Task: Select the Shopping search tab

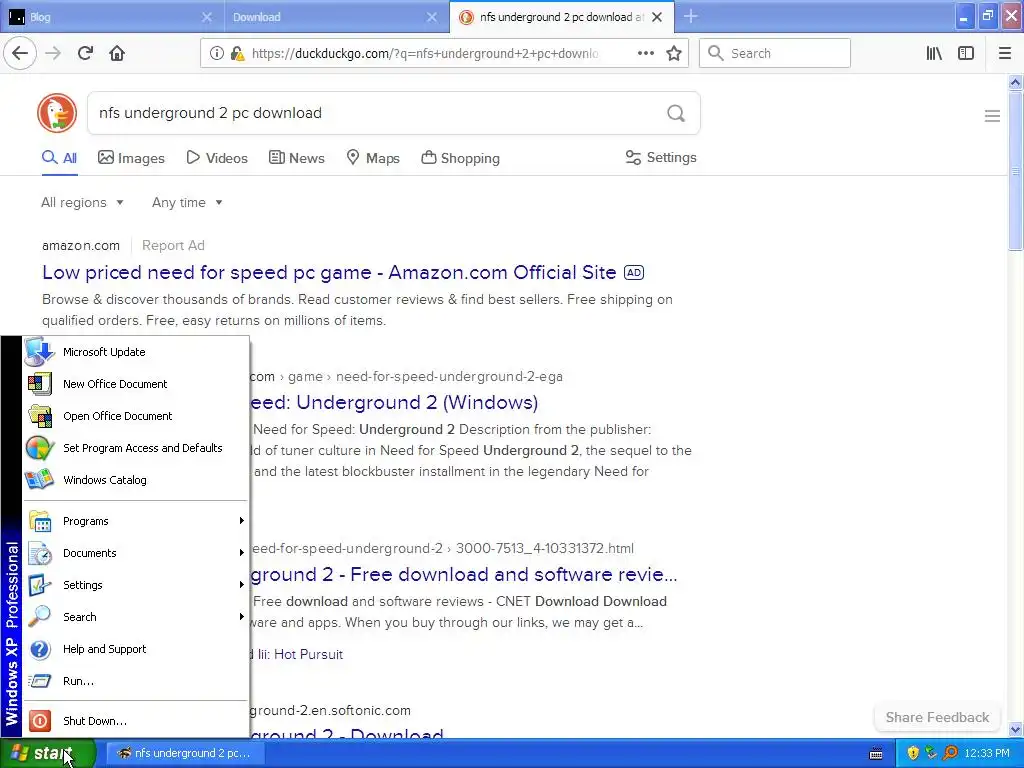Action: coord(460,158)
